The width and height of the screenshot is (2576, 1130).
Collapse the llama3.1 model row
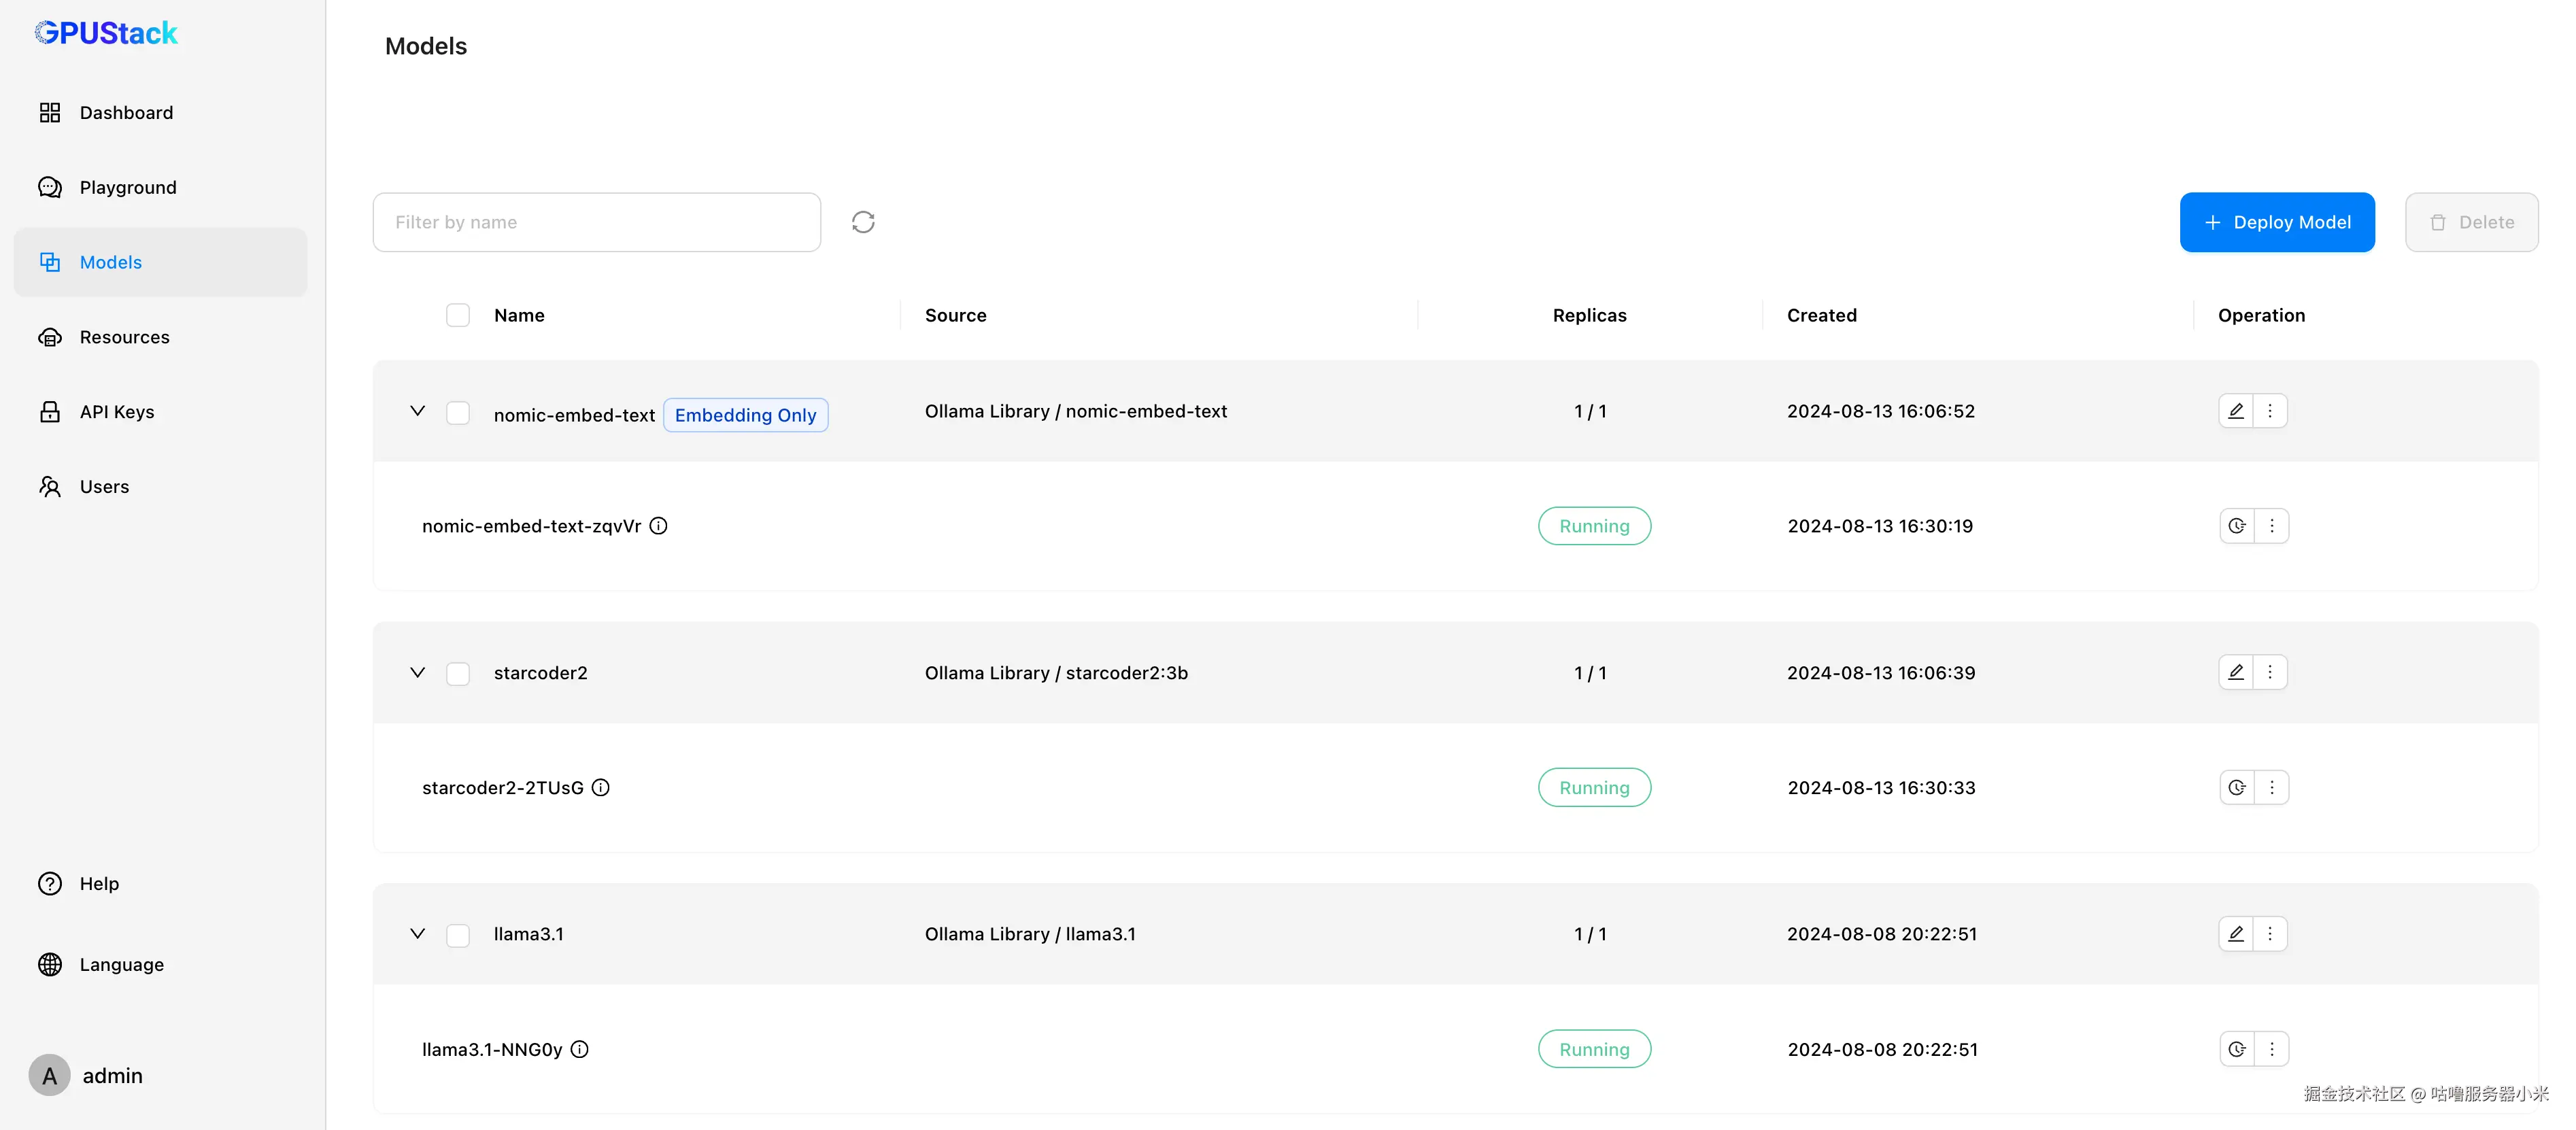[418, 934]
